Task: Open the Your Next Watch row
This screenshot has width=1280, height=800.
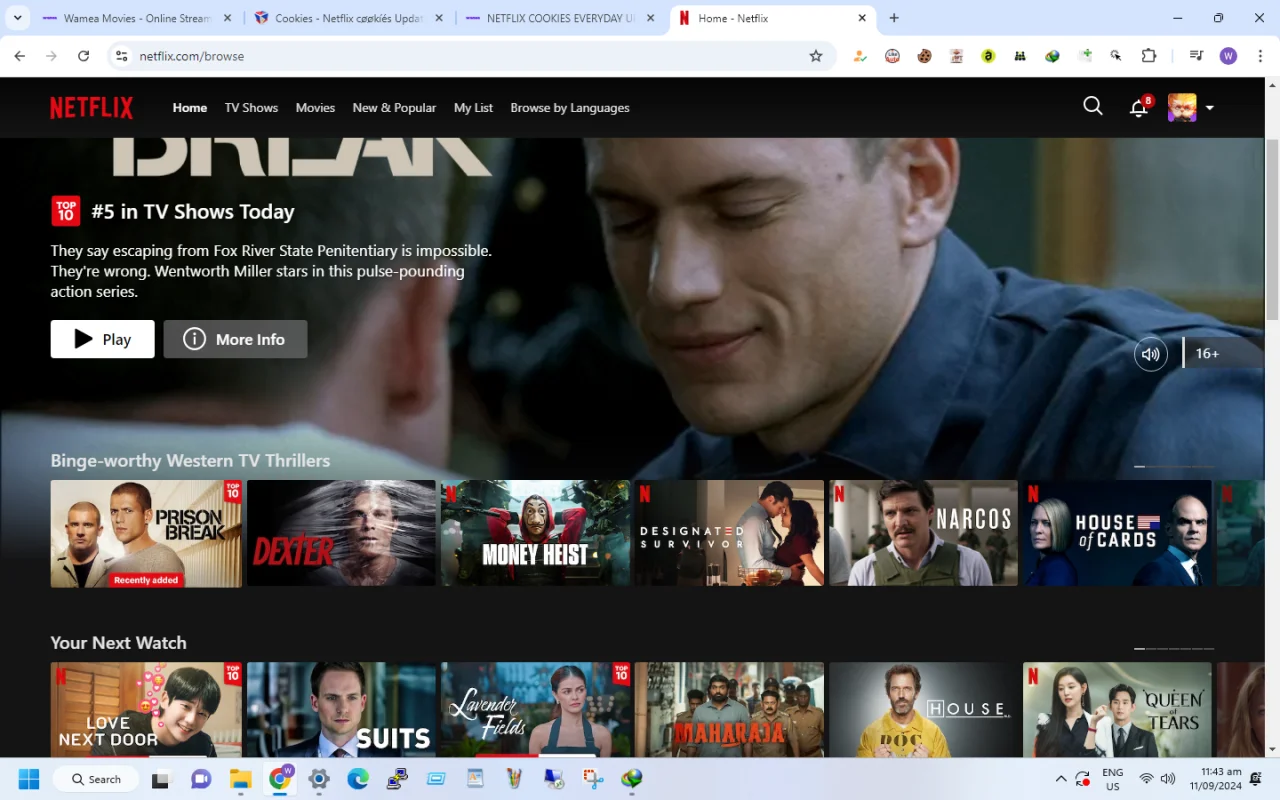Action: click(x=118, y=643)
